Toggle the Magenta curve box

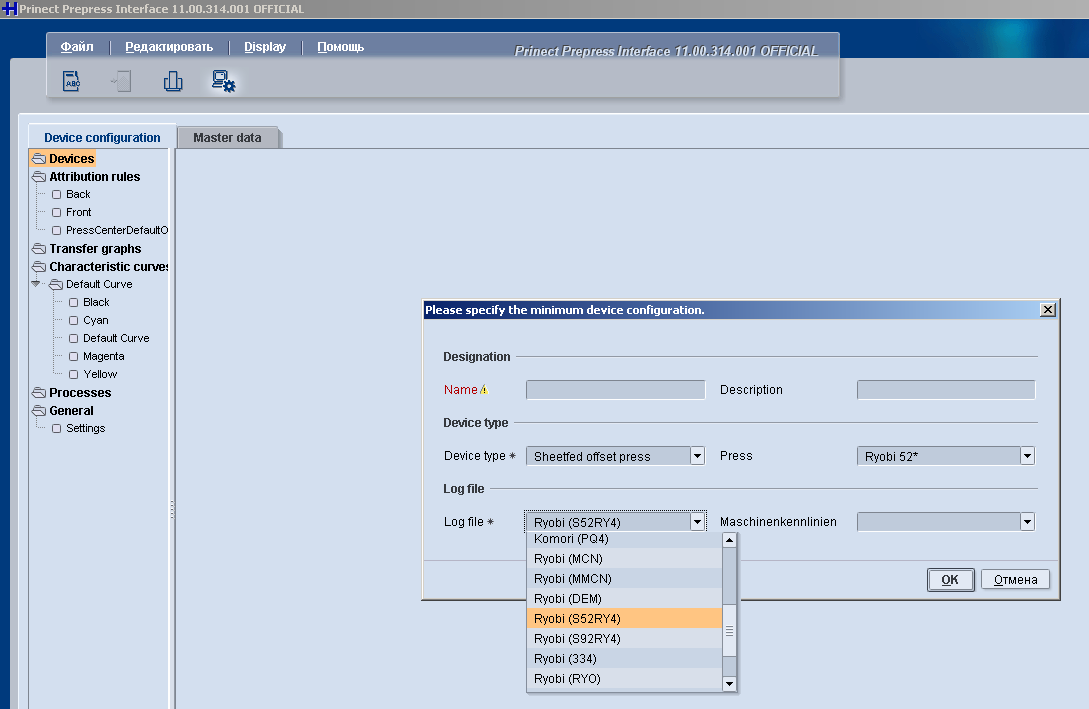[x=74, y=356]
